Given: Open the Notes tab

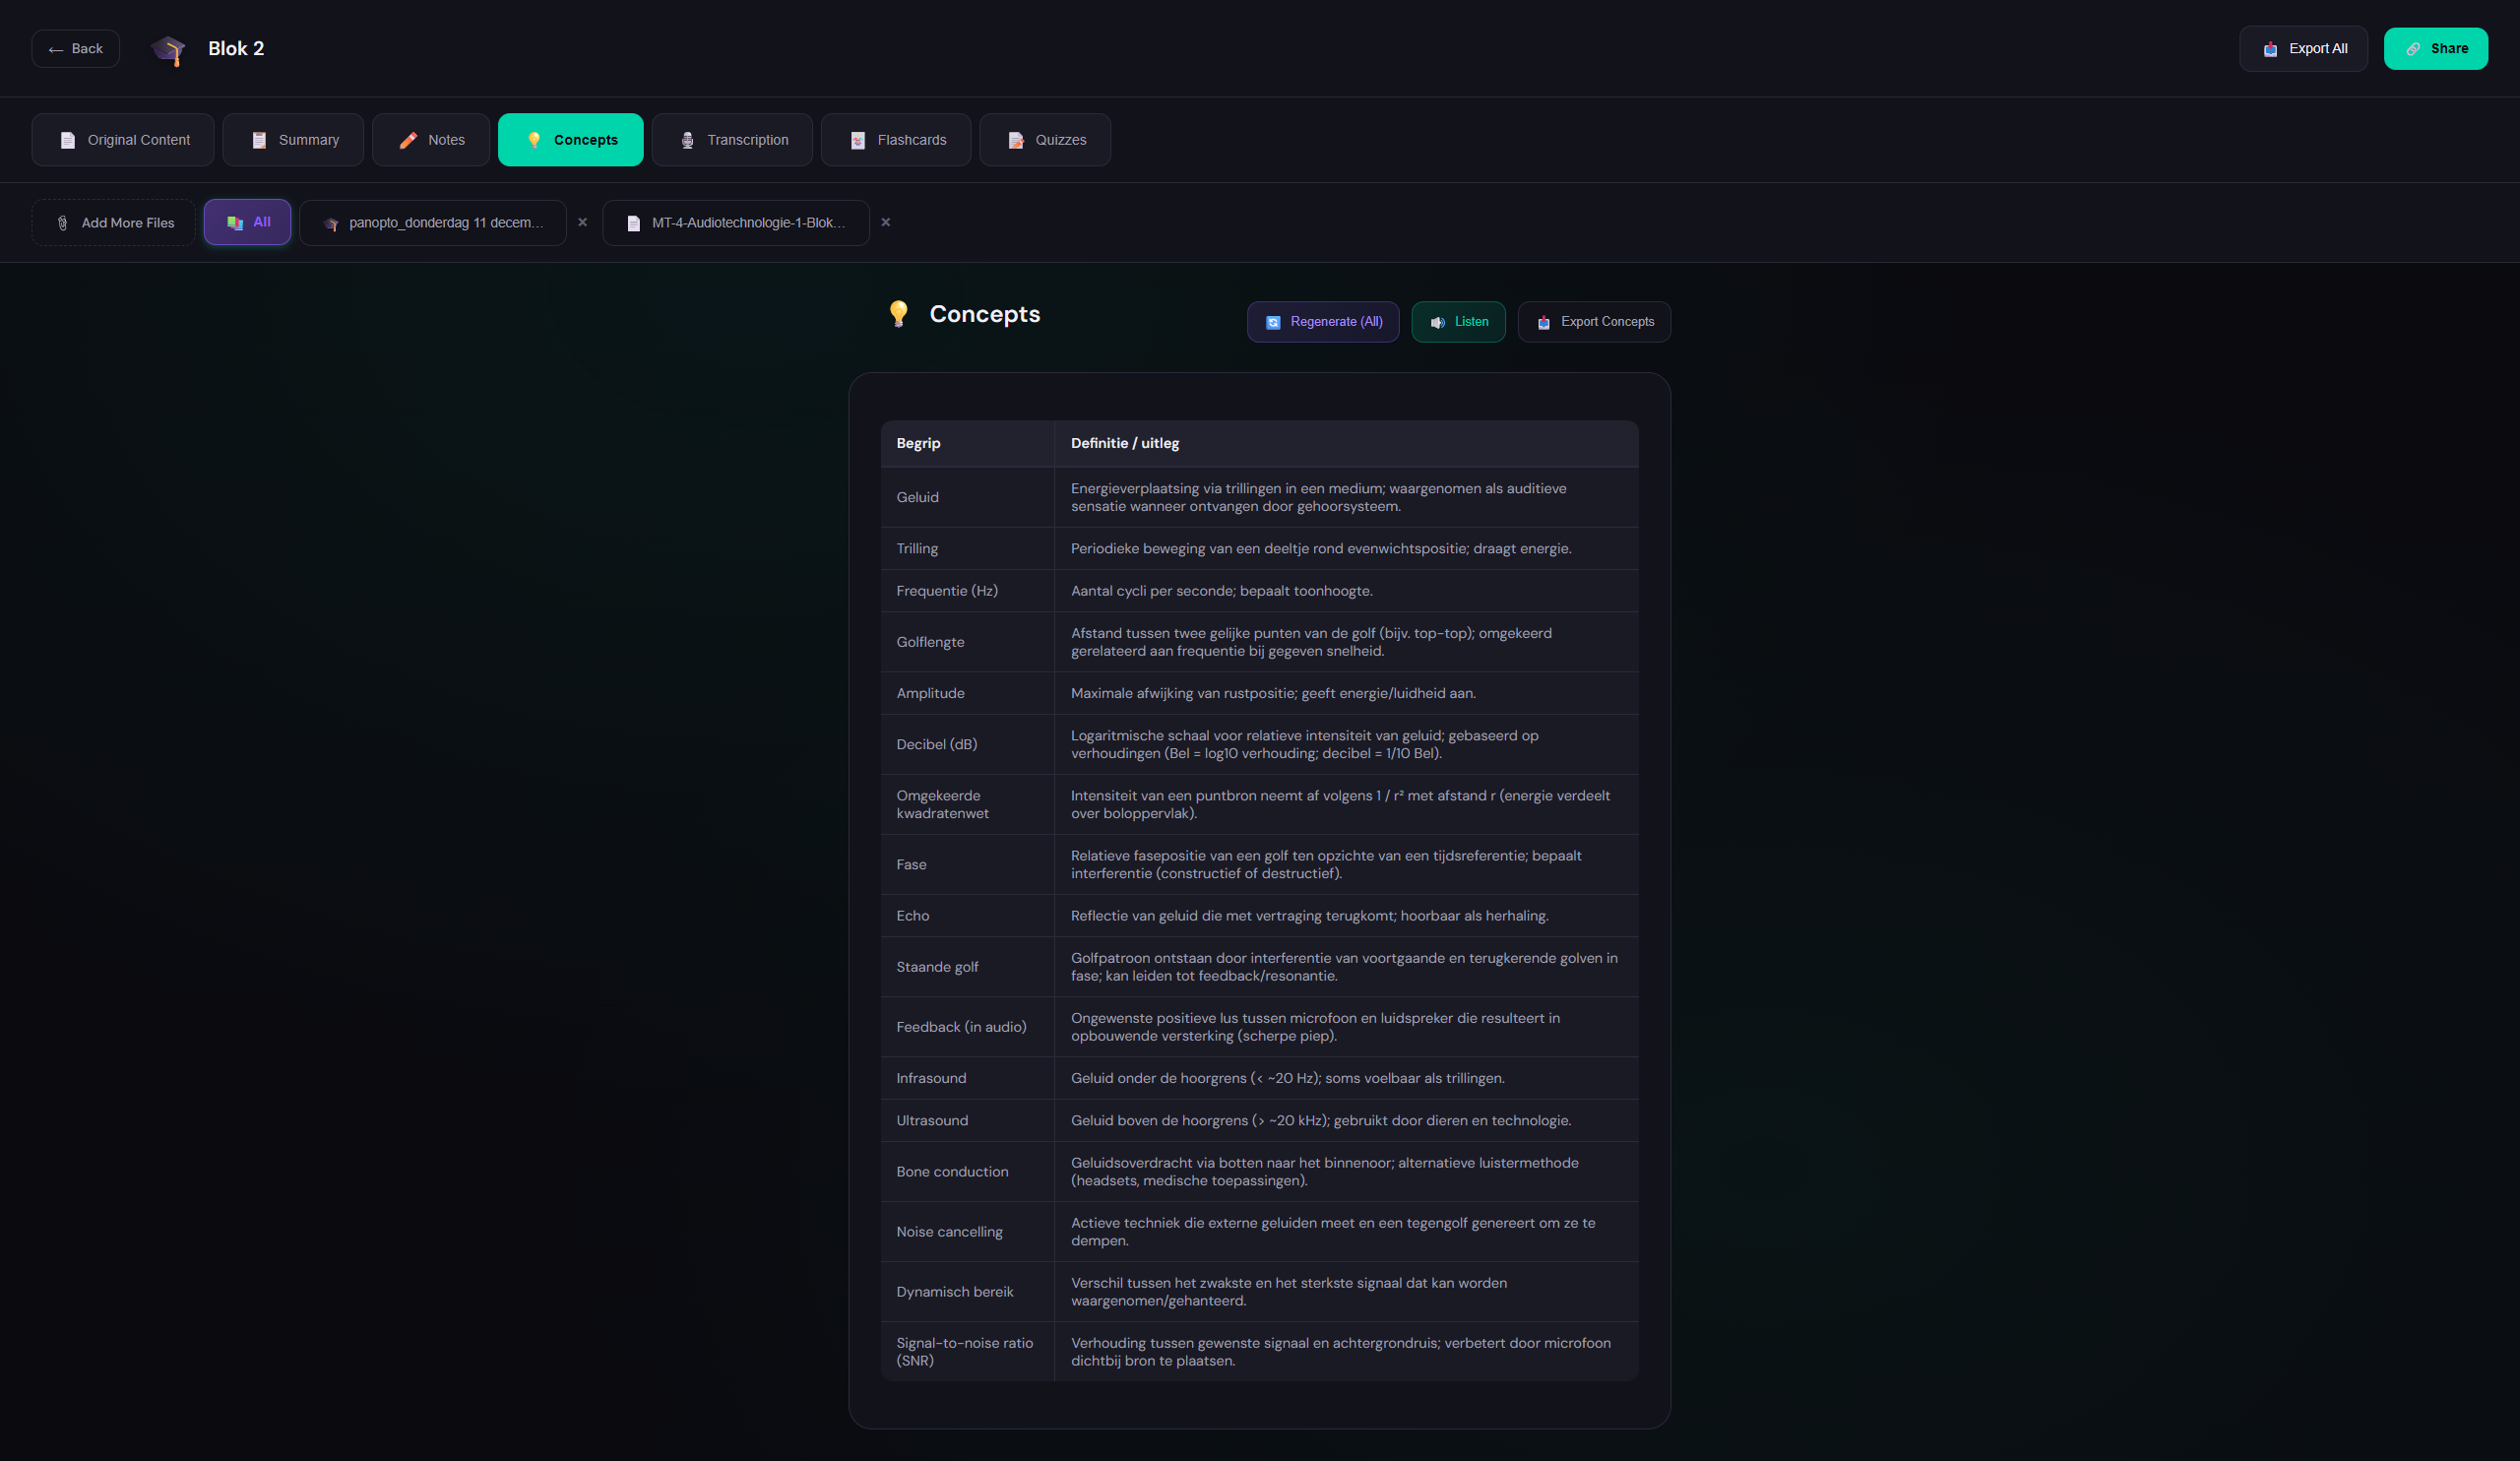Looking at the screenshot, I should (x=431, y=140).
